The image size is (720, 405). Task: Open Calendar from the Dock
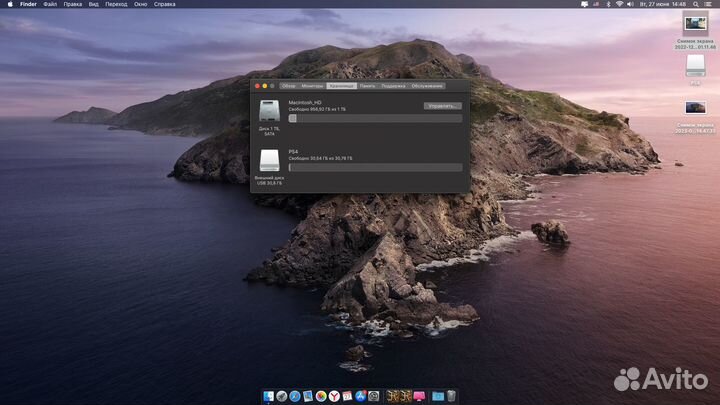click(x=348, y=396)
